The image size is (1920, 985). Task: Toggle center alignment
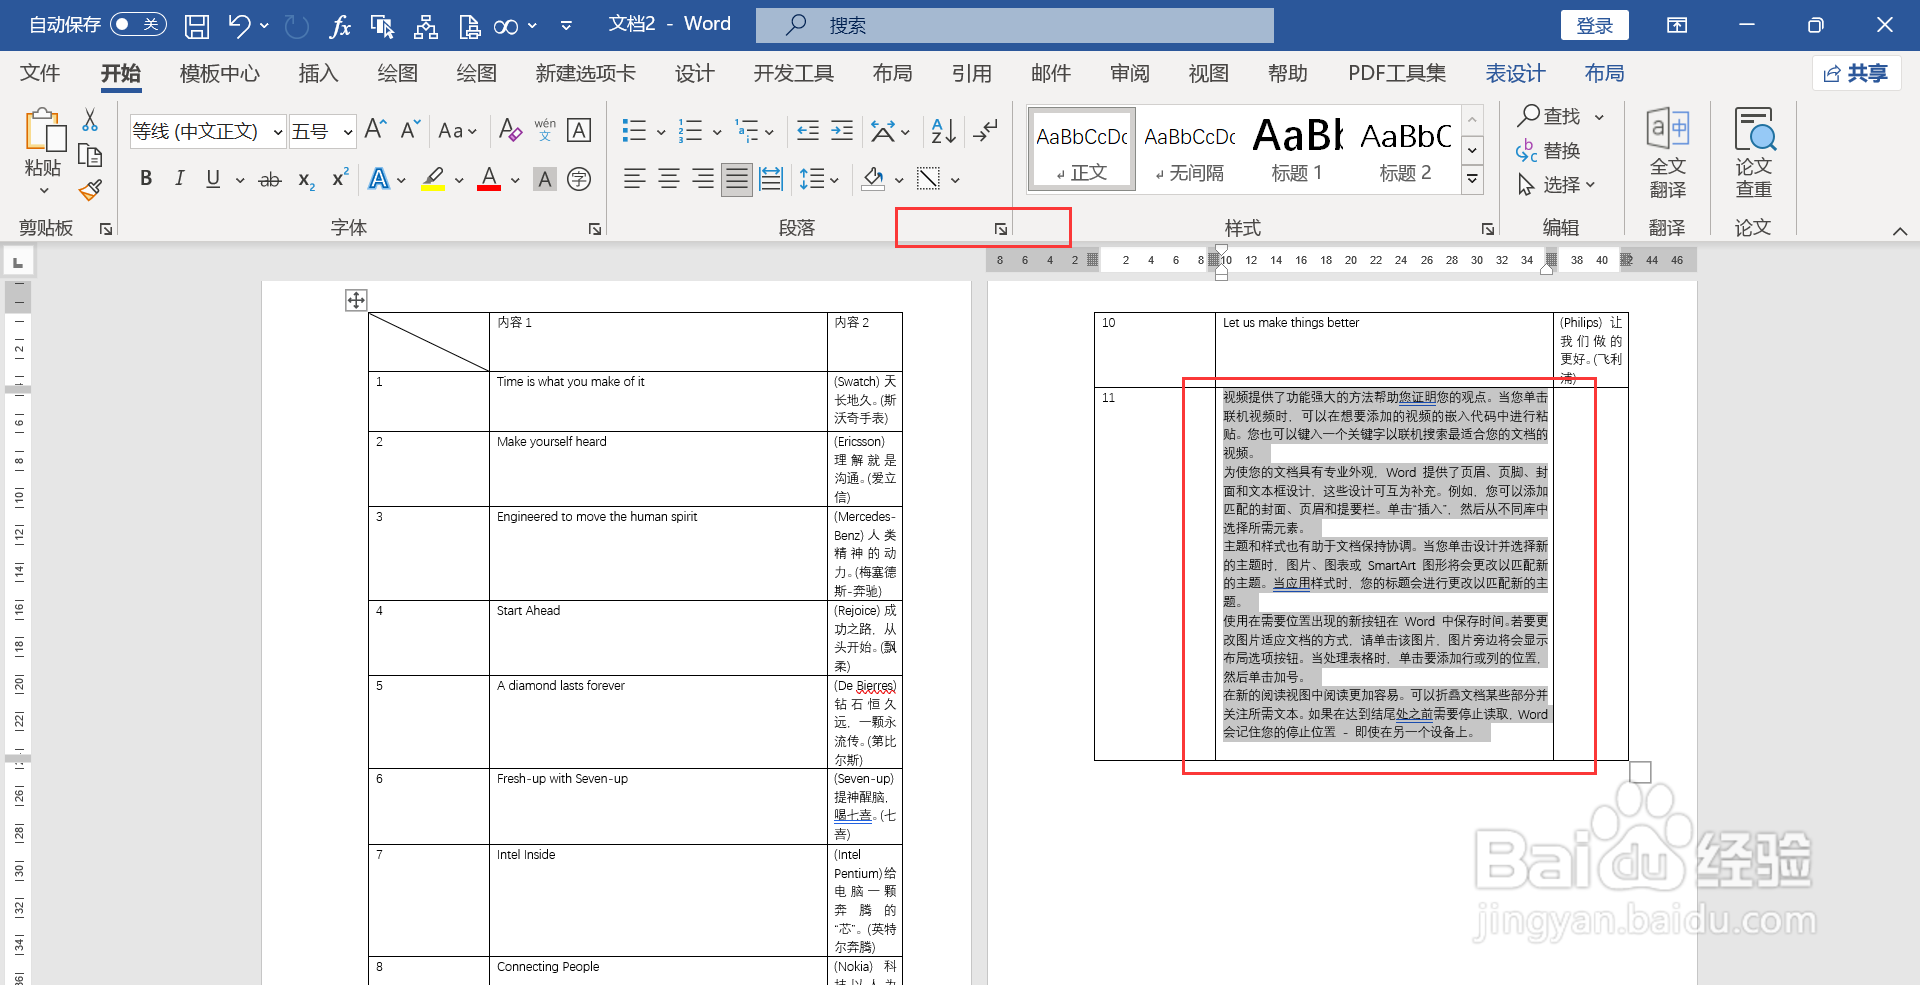[x=669, y=180]
